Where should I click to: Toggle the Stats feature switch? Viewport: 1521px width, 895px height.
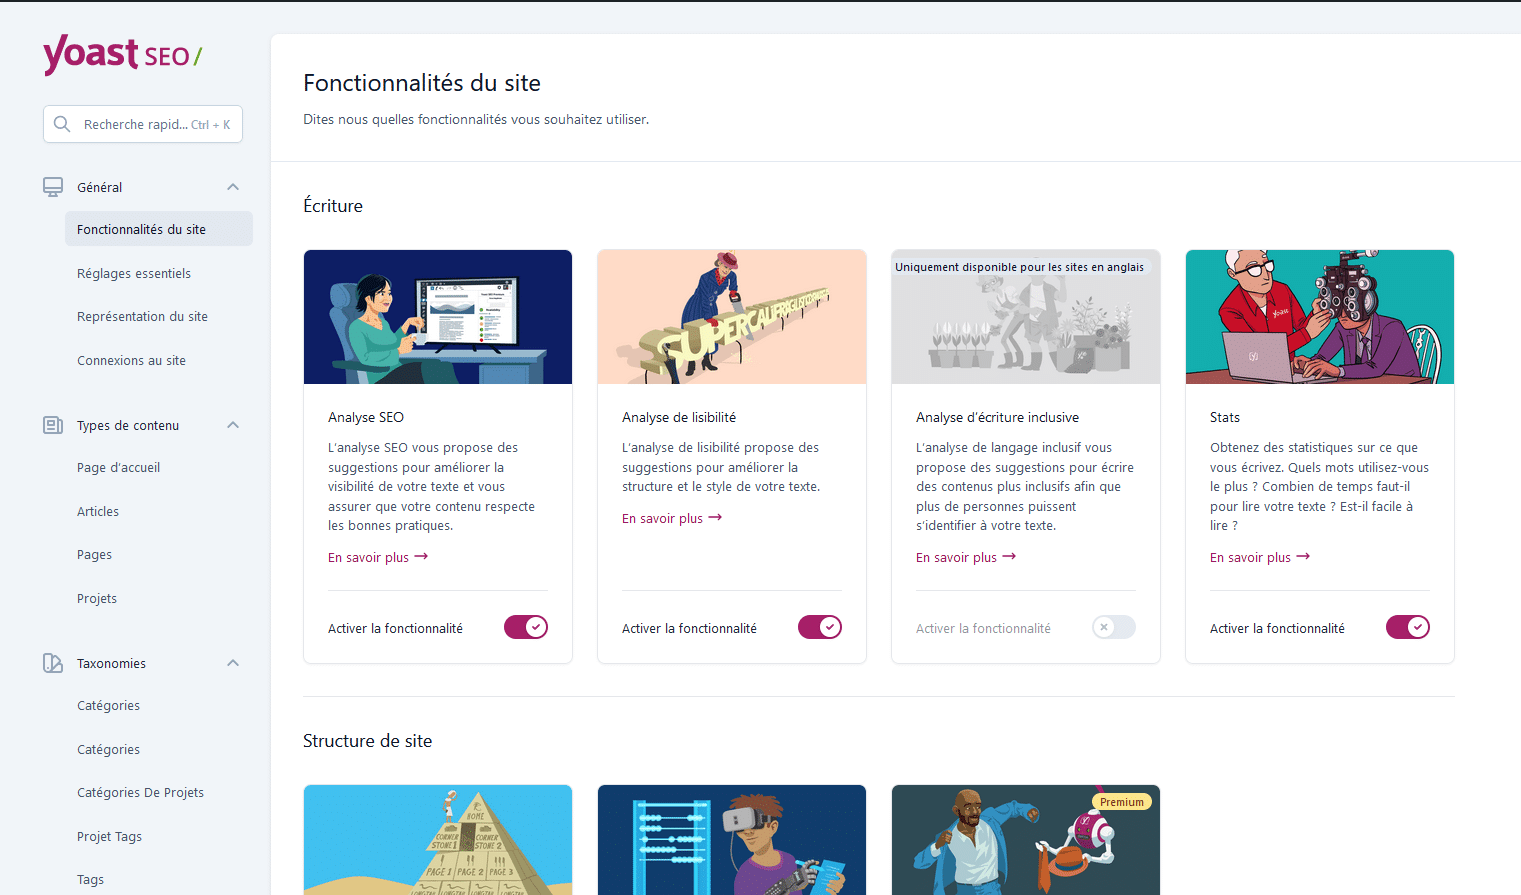coord(1408,627)
